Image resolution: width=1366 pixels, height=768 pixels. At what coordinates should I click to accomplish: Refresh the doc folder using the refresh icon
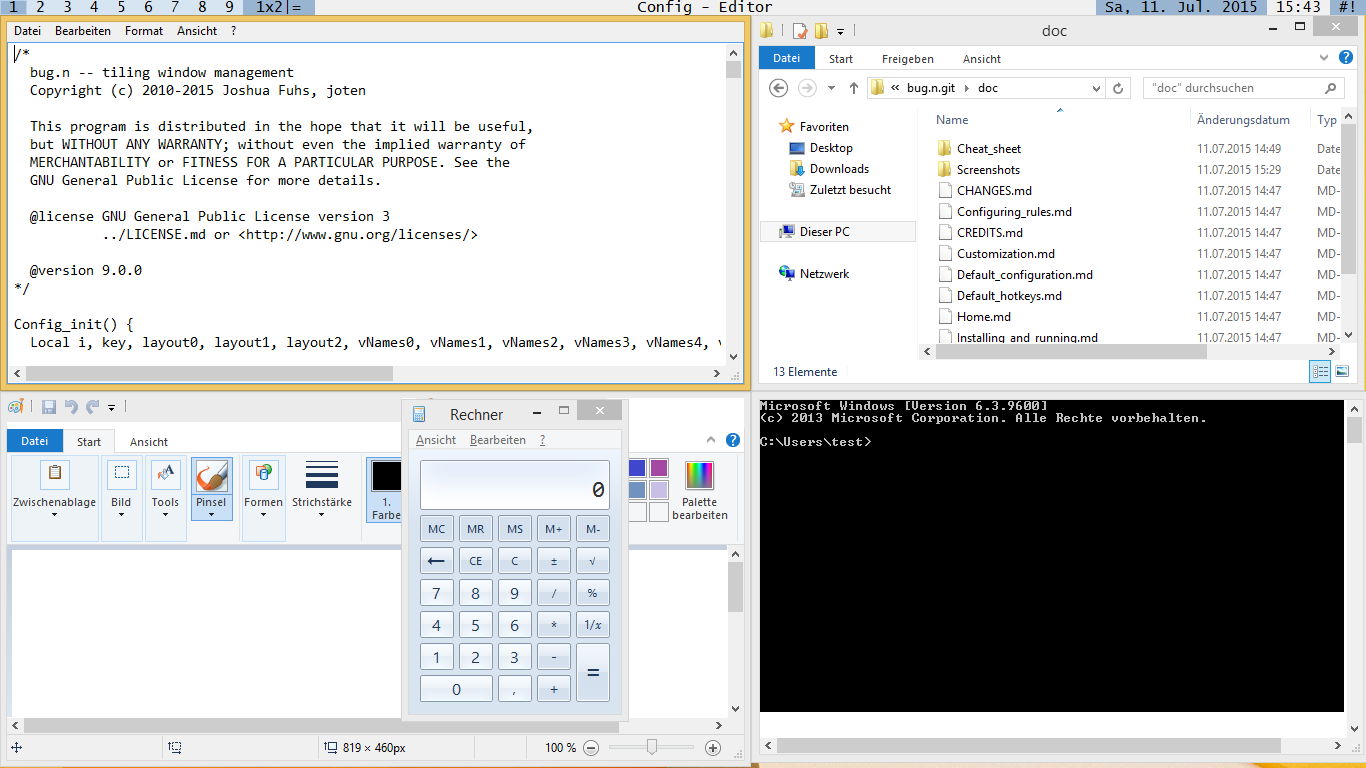[x=1118, y=87]
